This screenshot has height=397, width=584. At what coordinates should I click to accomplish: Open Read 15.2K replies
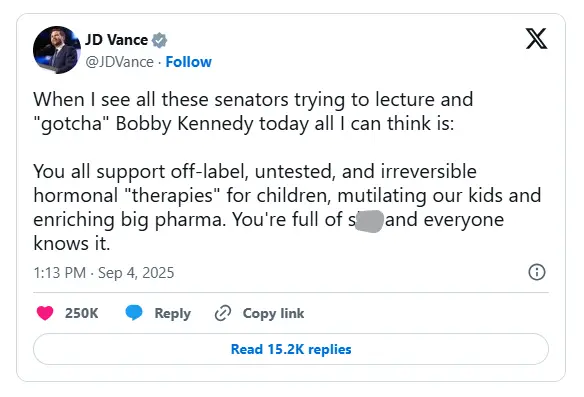pyautogui.click(x=291, y=349)
